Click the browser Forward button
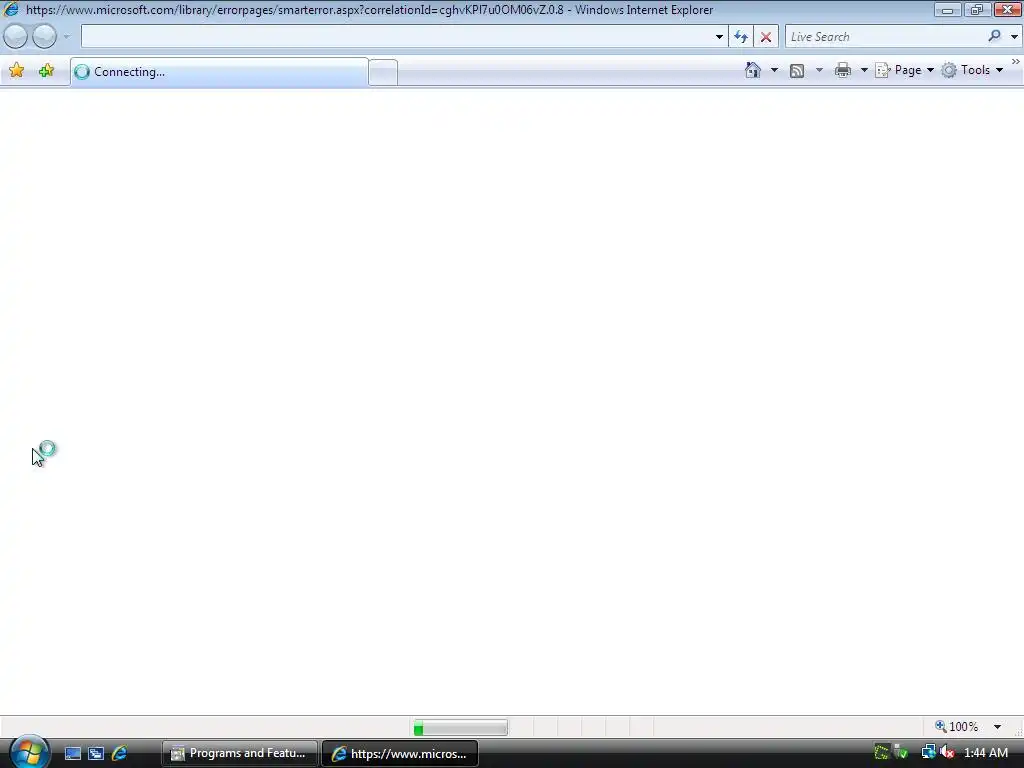The width and height of the screenshot is (1024, 768). (44, 37)
